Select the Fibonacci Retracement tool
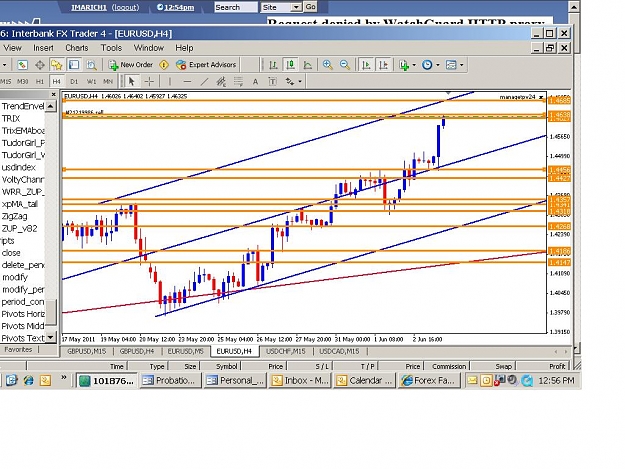This screenshot has height=469, width=625. 238,82
